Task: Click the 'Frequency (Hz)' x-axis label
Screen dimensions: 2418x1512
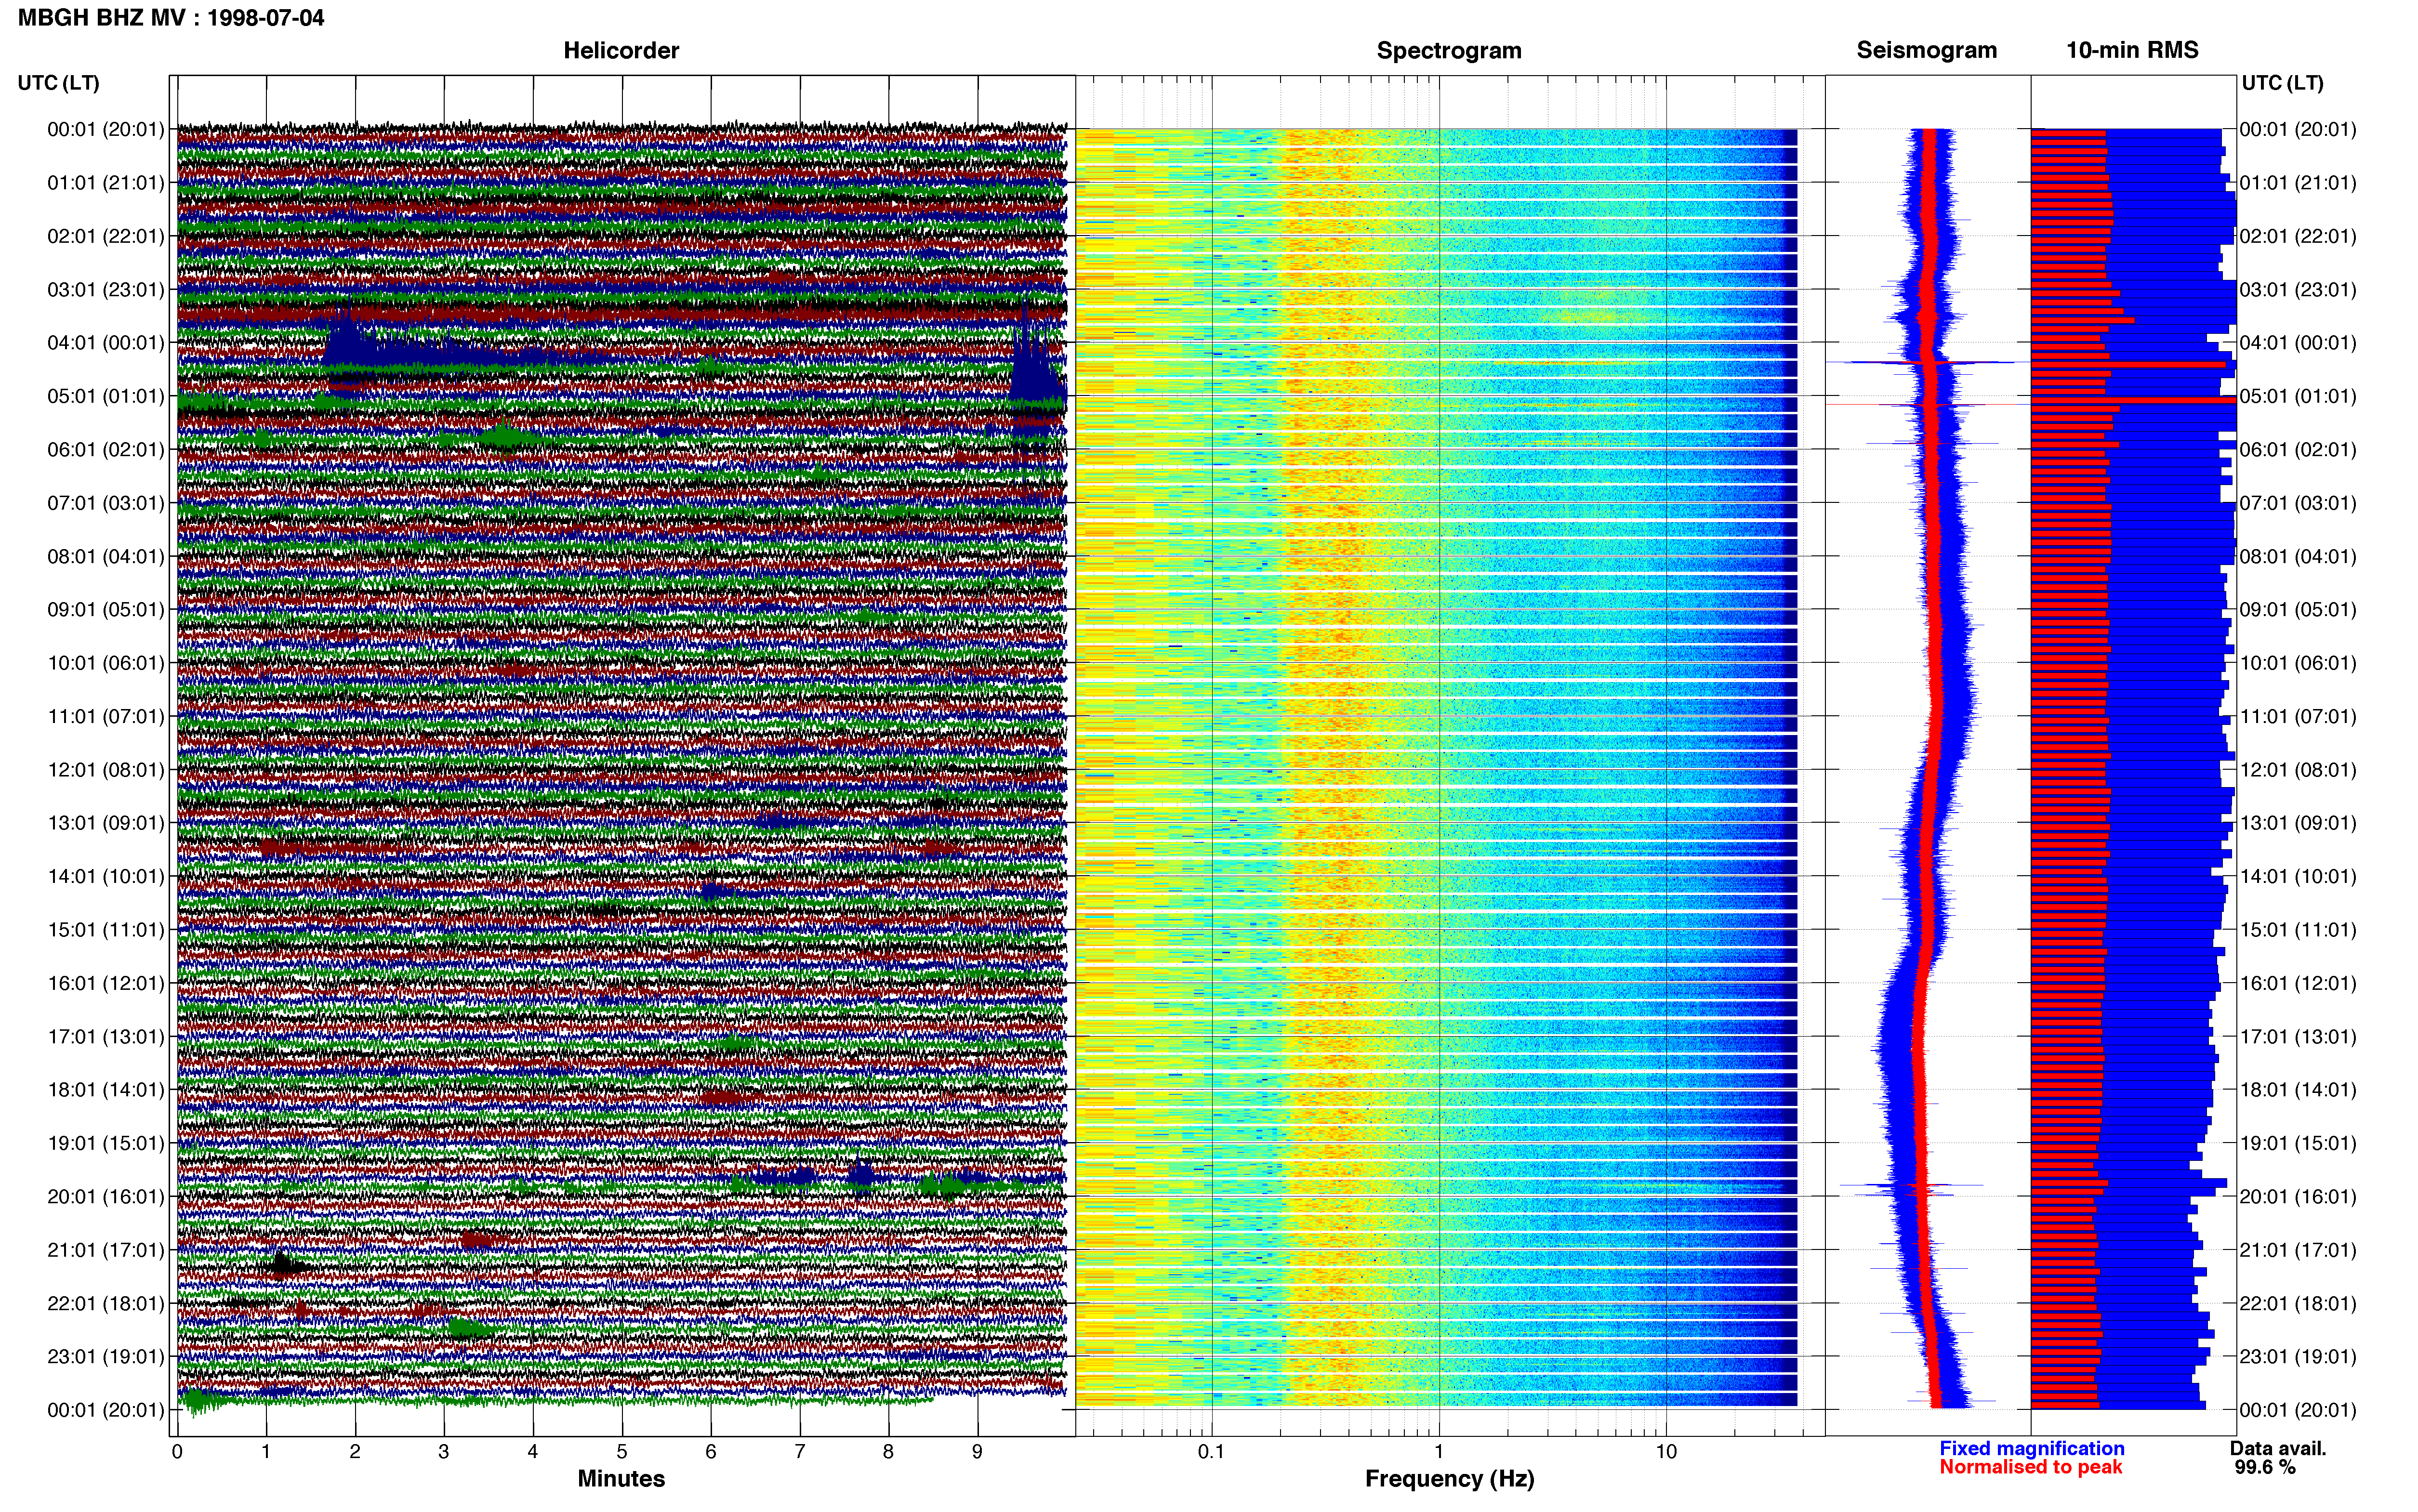Action: (x=1449, y=1479)
